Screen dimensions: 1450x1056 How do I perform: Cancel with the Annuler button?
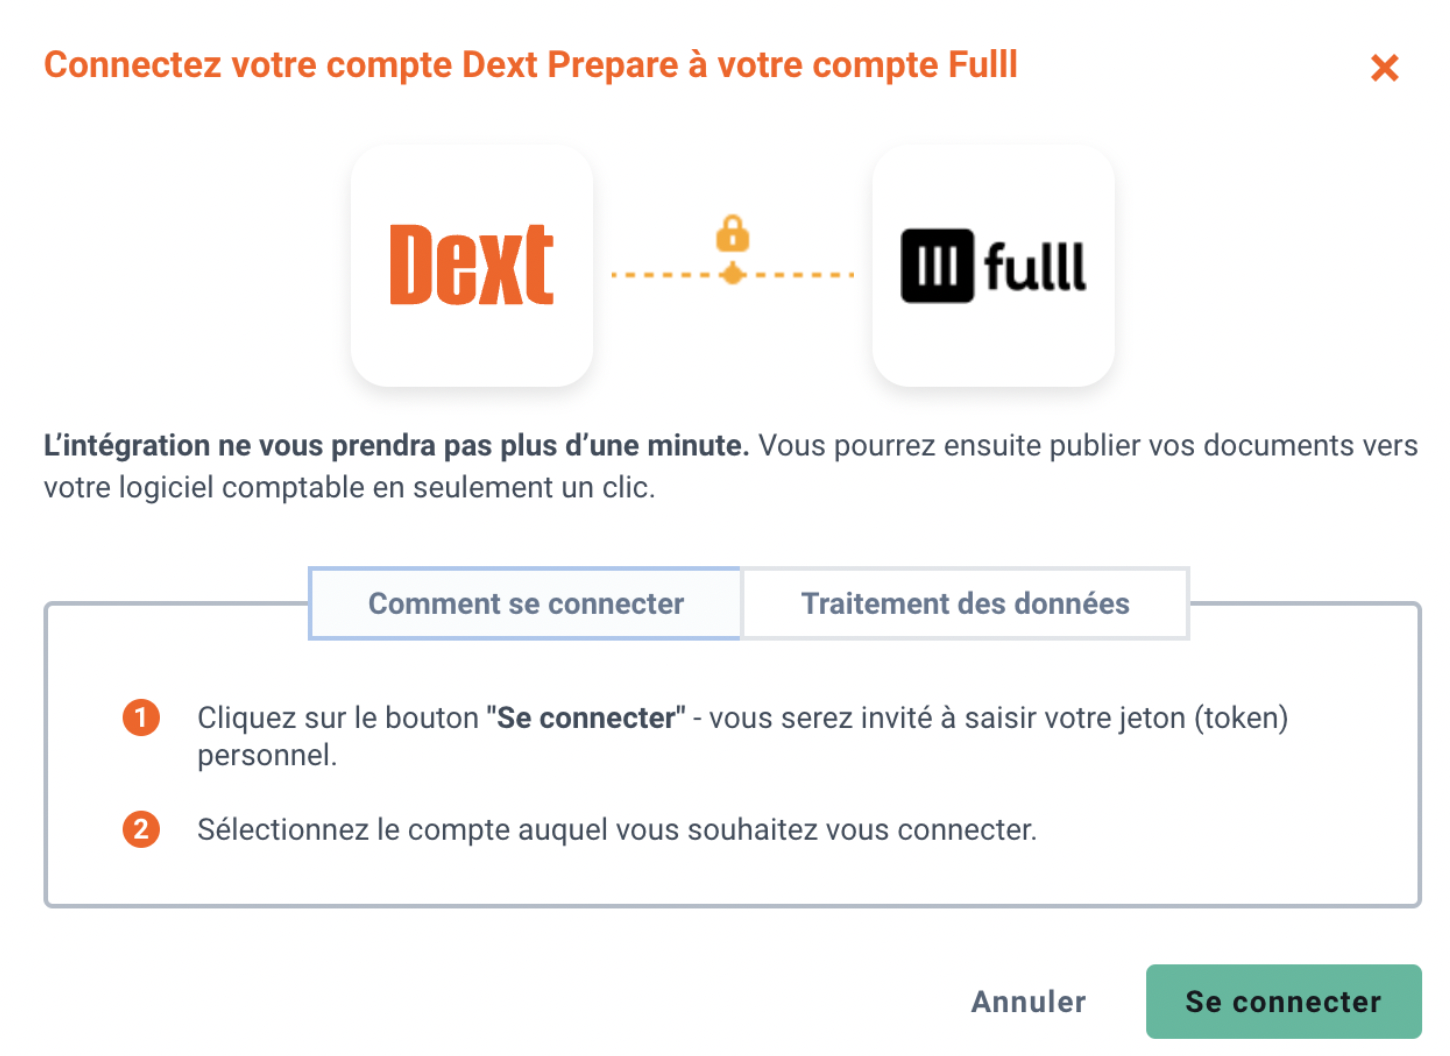coord(1028,1001)
